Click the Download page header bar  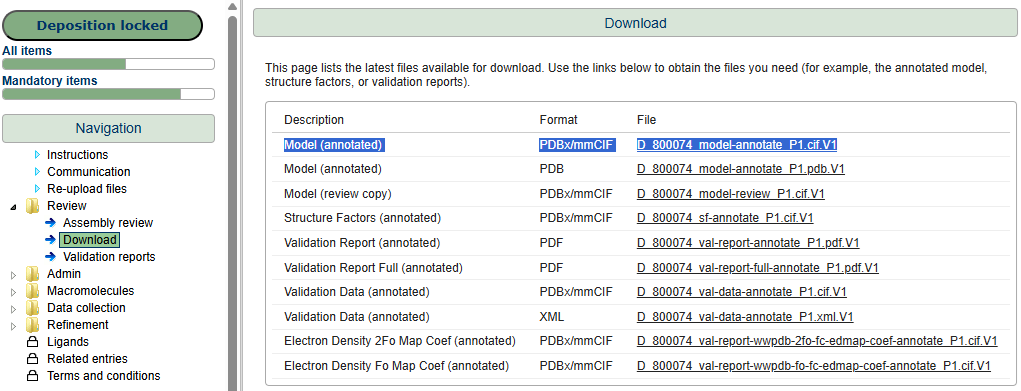[636, 23]
